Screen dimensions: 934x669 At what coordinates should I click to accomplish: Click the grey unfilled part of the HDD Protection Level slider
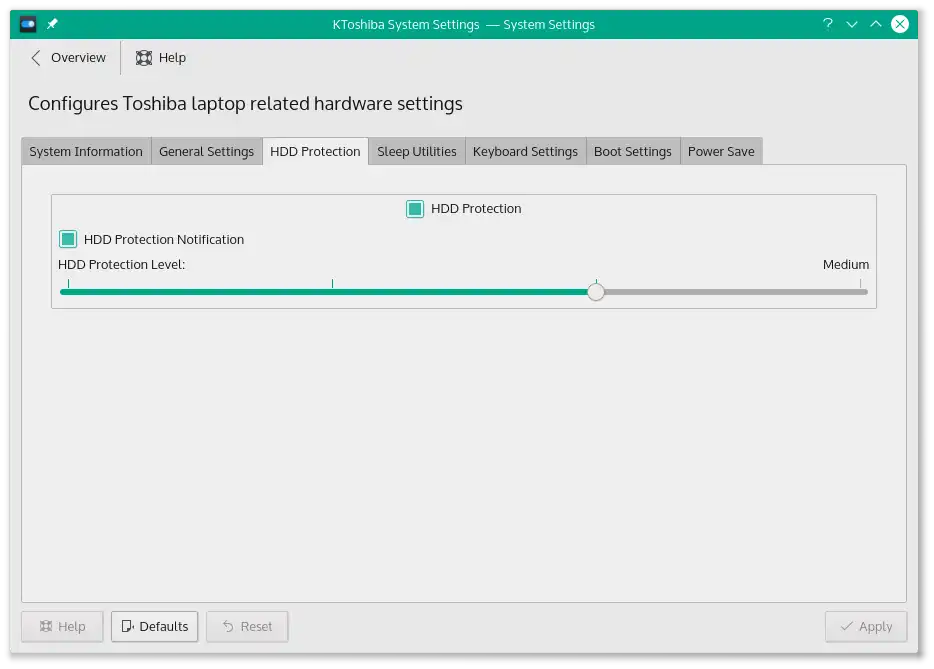[736, 292]
